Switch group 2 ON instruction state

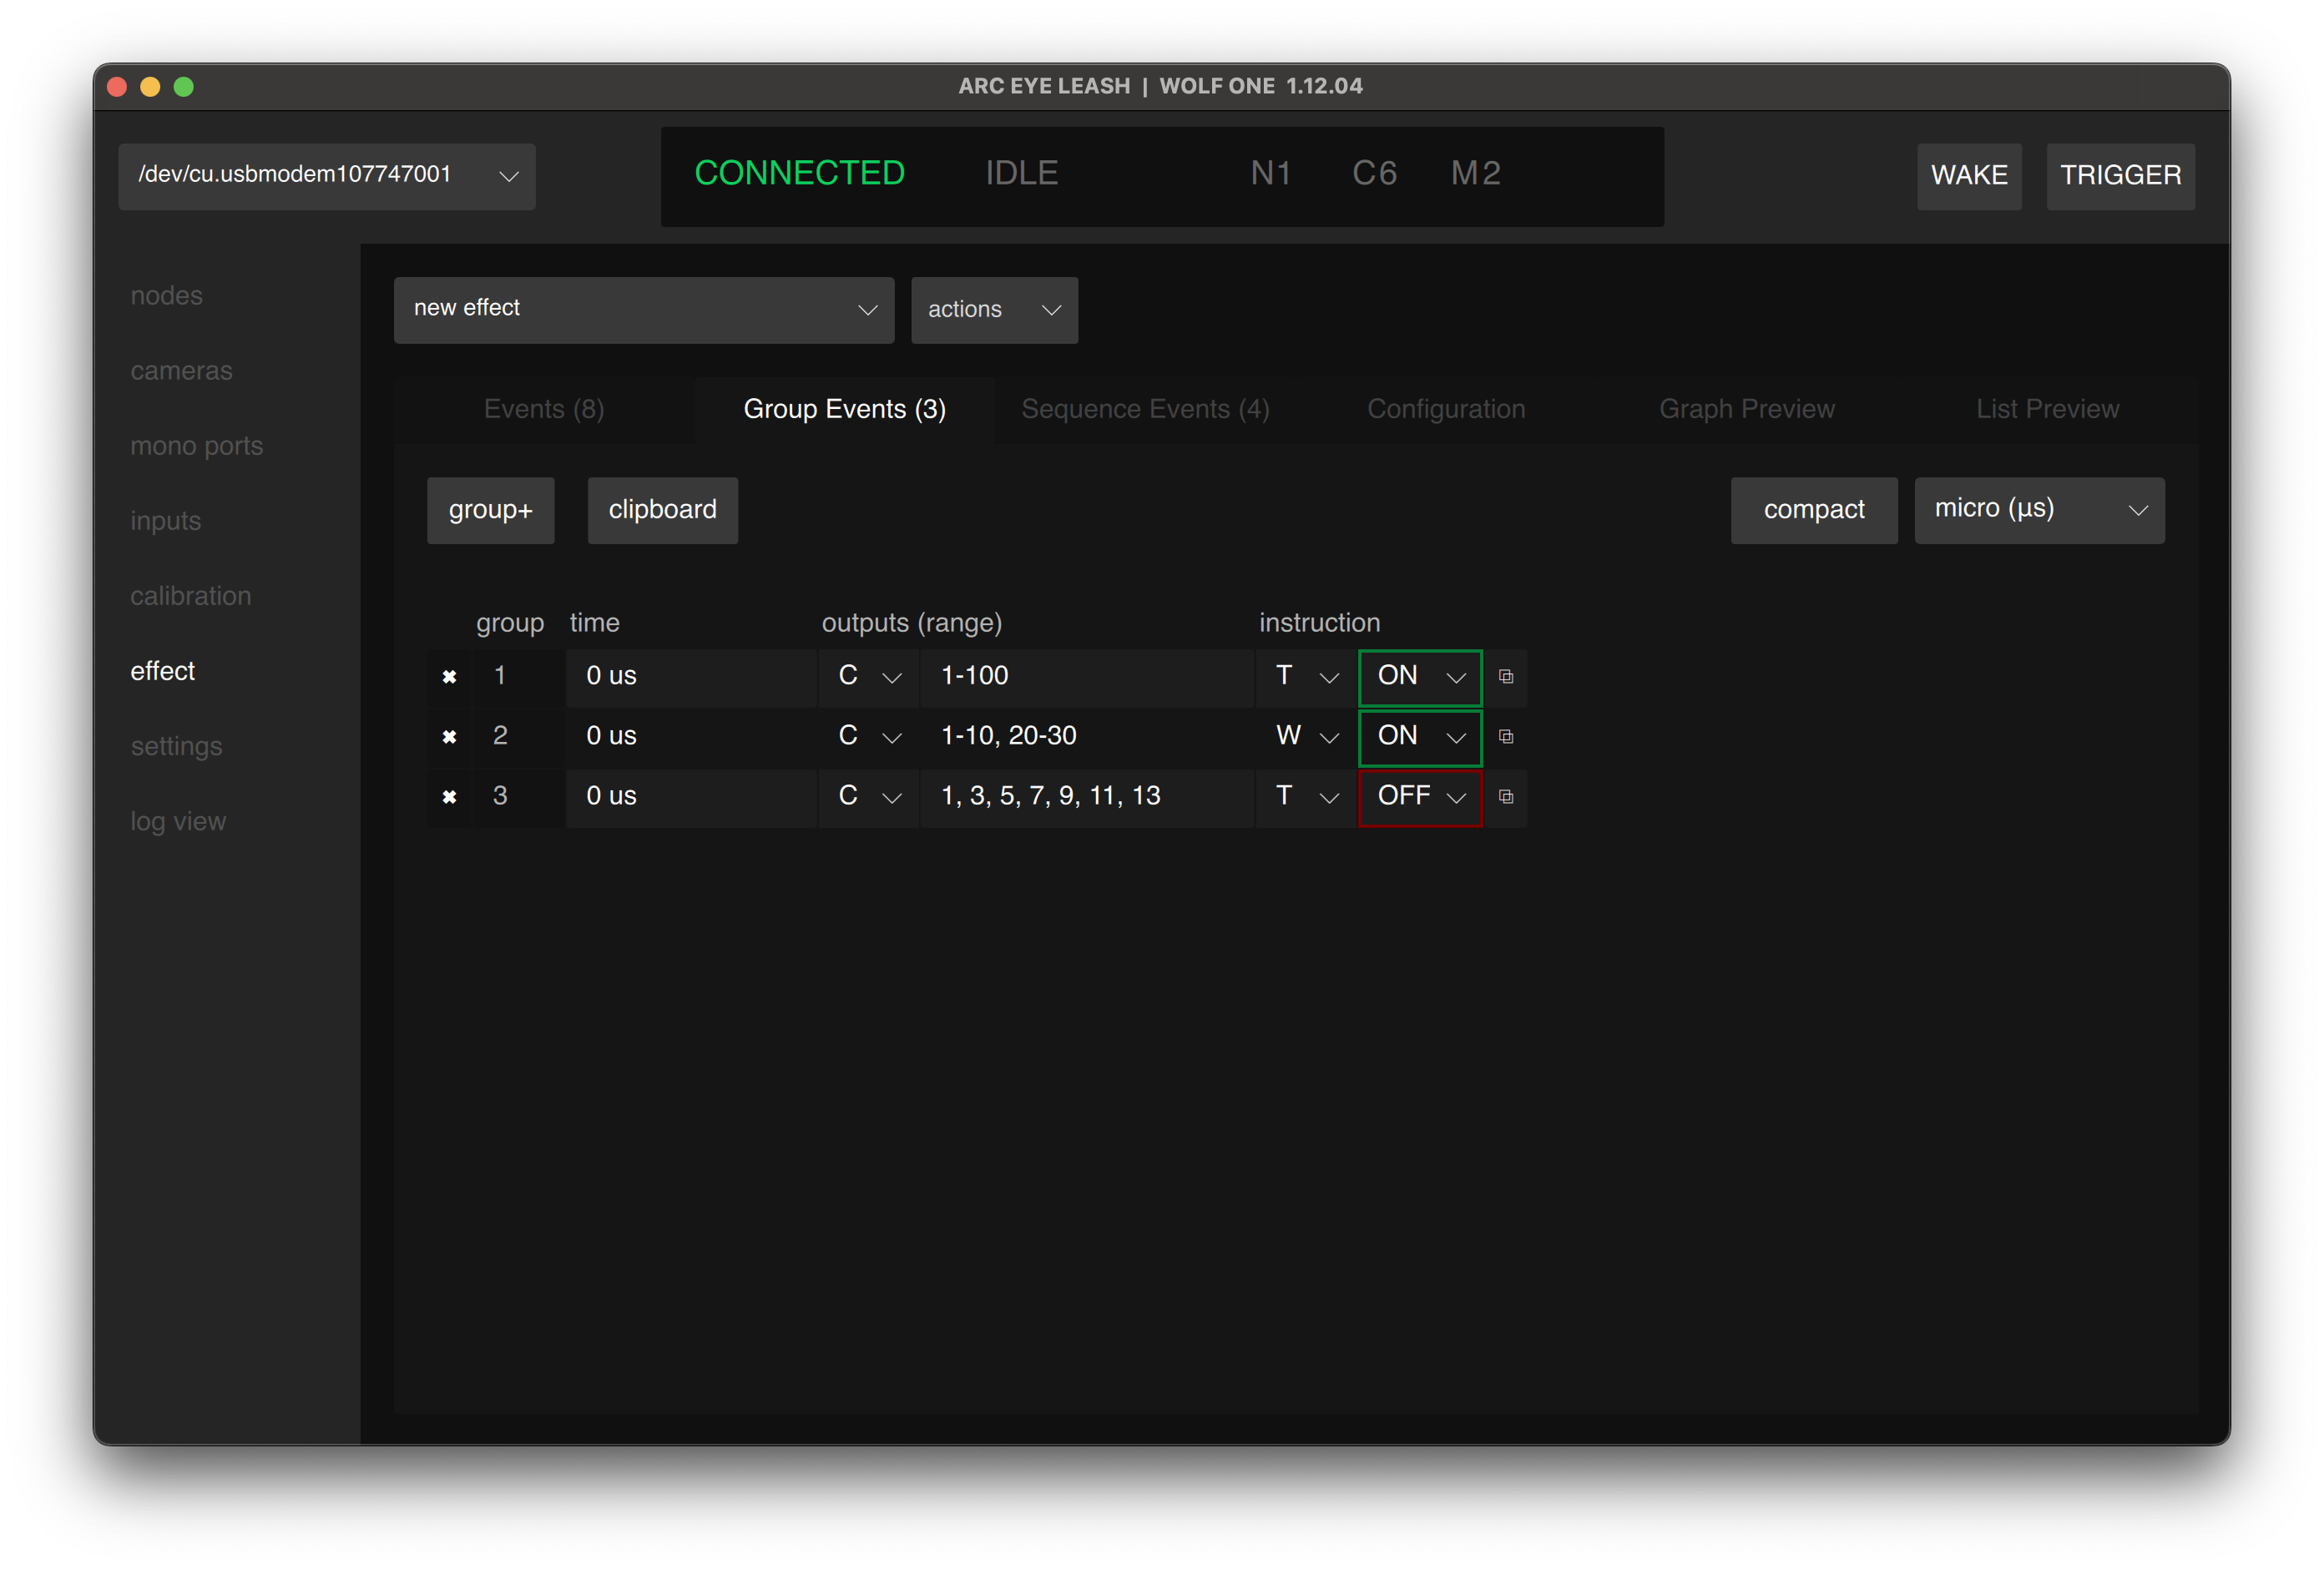point(1419,737)
